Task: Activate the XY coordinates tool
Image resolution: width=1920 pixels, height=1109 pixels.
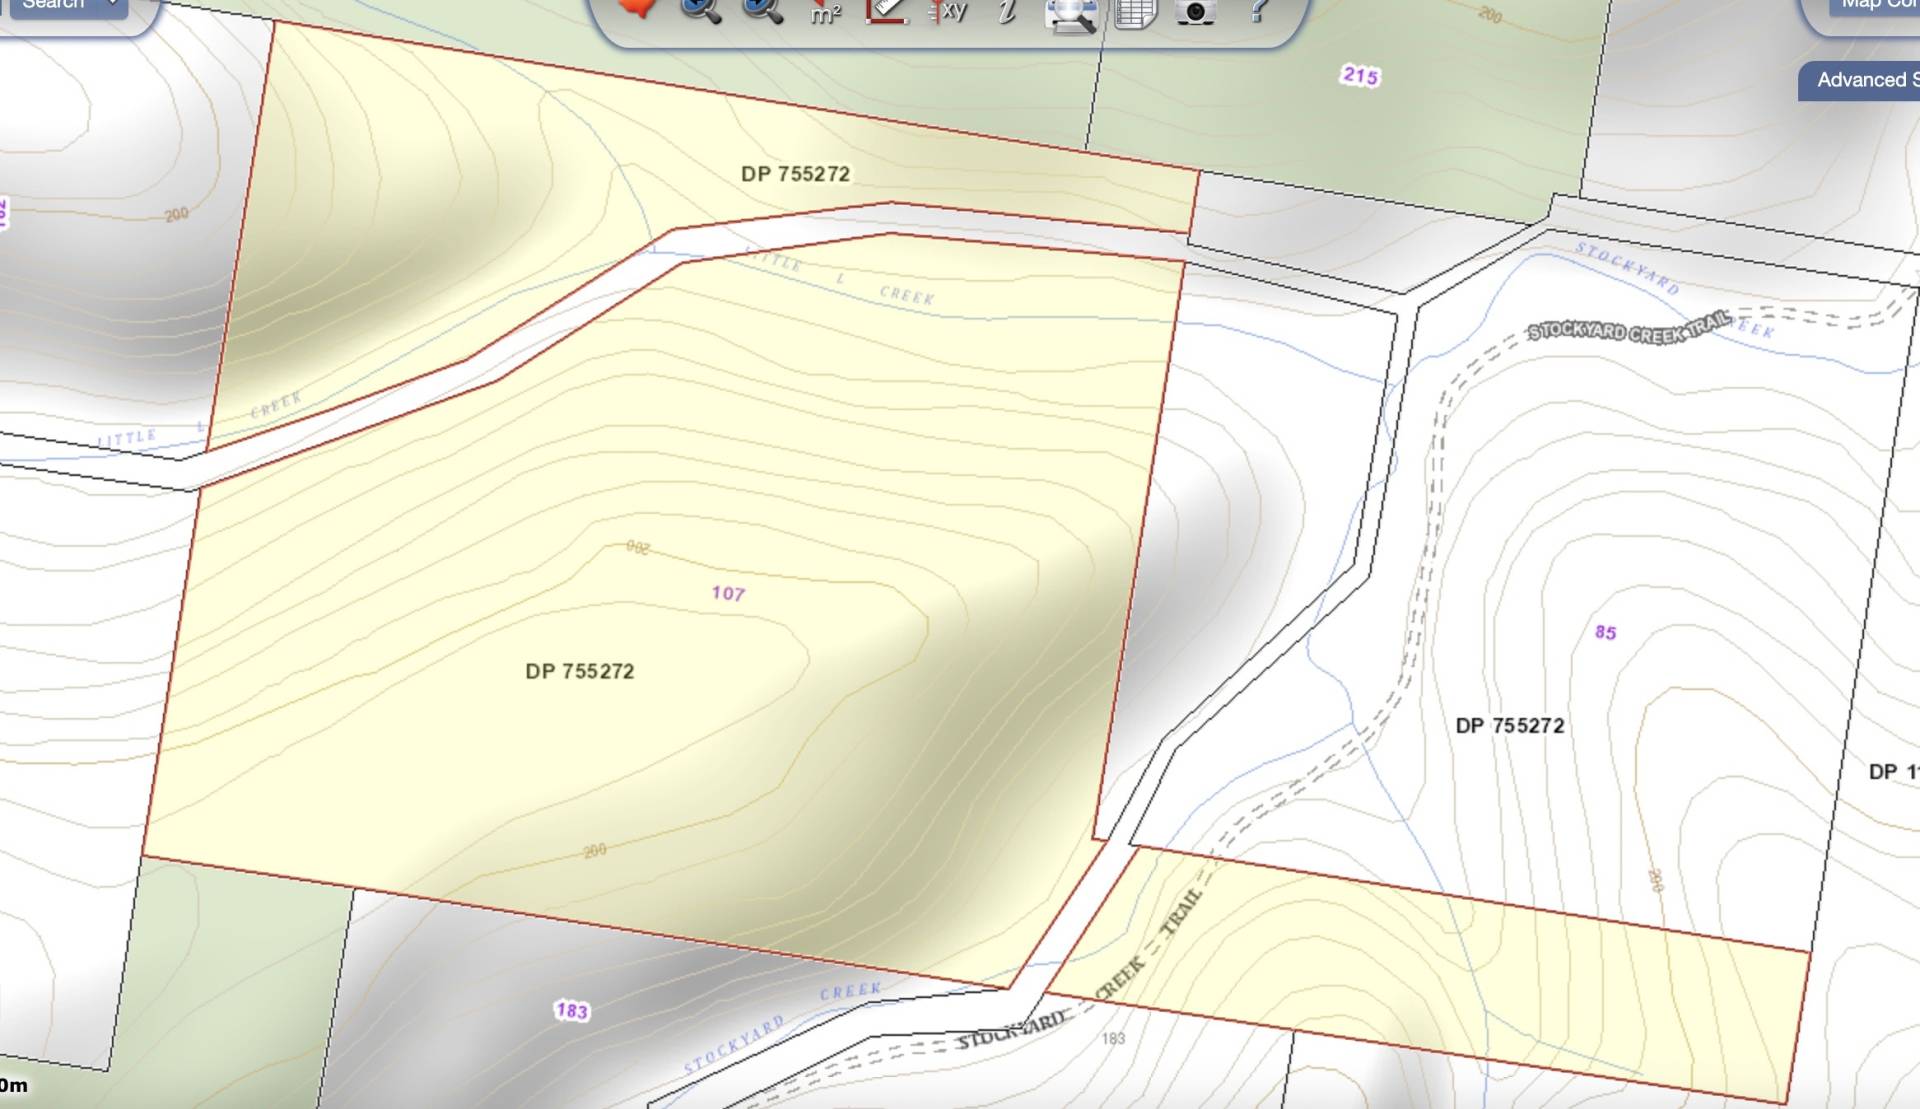Action: 948,10
